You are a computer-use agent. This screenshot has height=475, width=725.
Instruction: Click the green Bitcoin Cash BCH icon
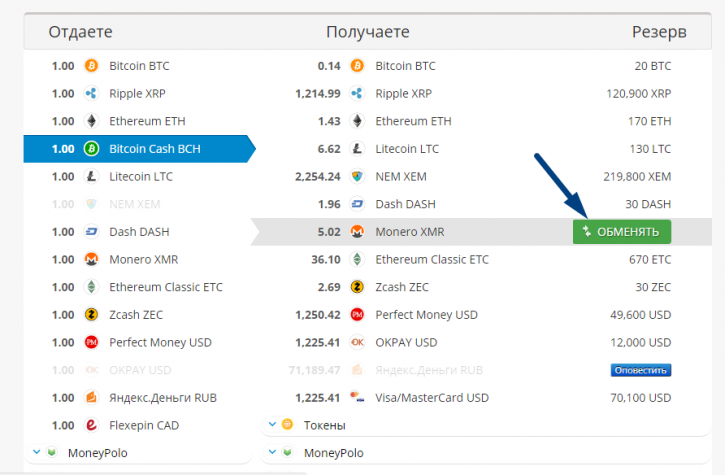91,149
